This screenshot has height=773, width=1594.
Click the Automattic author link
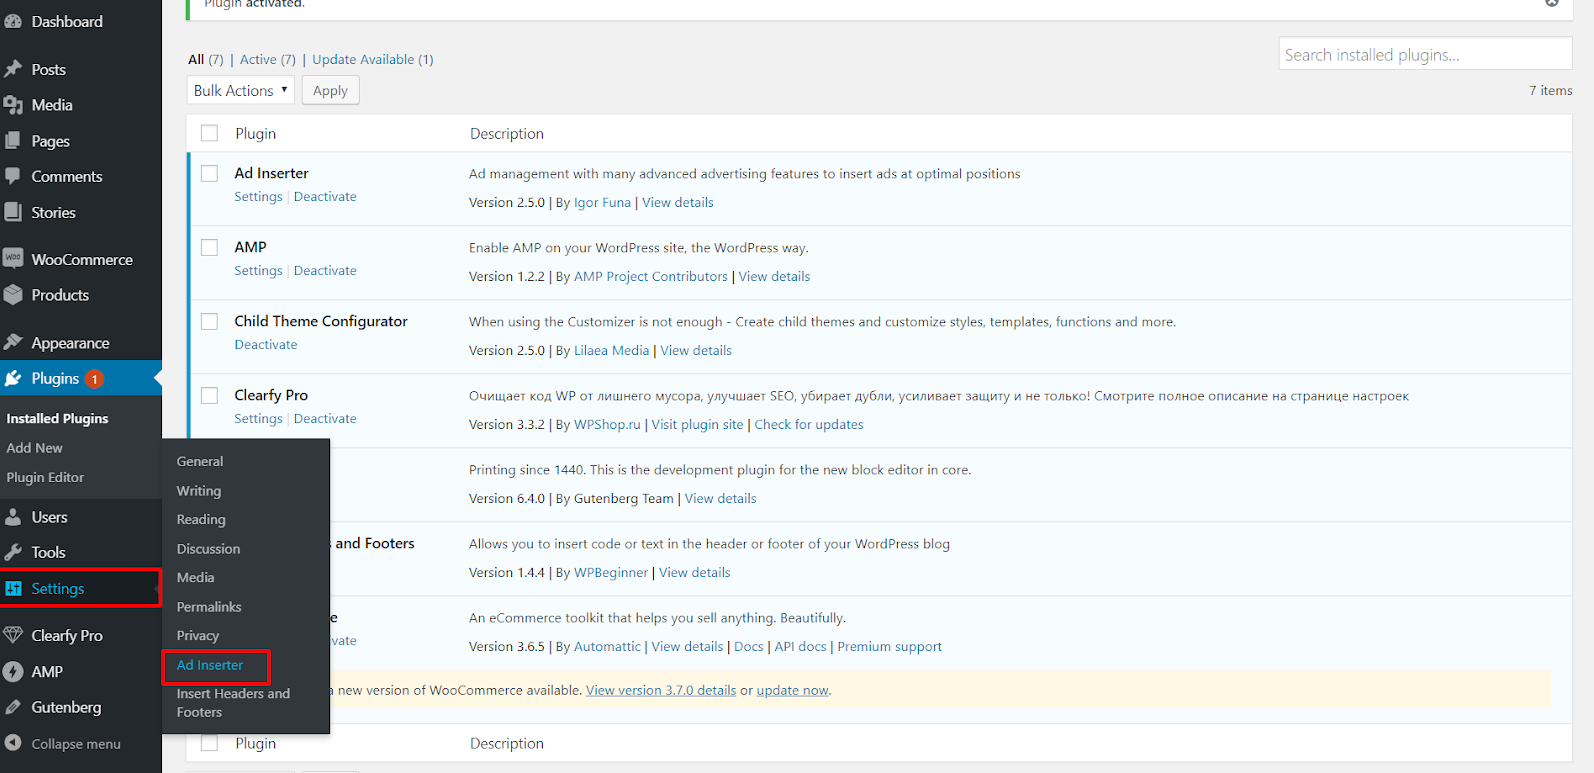[607, 646]
